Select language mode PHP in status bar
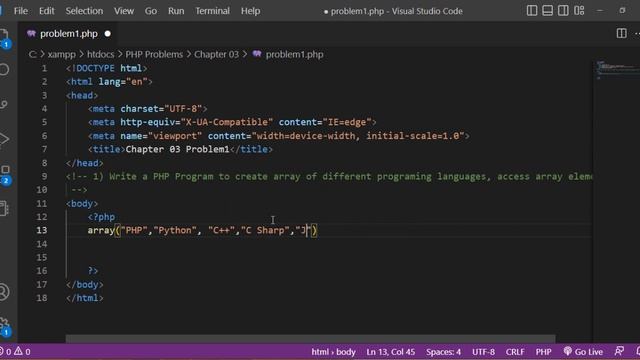The height and width of the screenshot is (360, 640). [x=543, y=351]
